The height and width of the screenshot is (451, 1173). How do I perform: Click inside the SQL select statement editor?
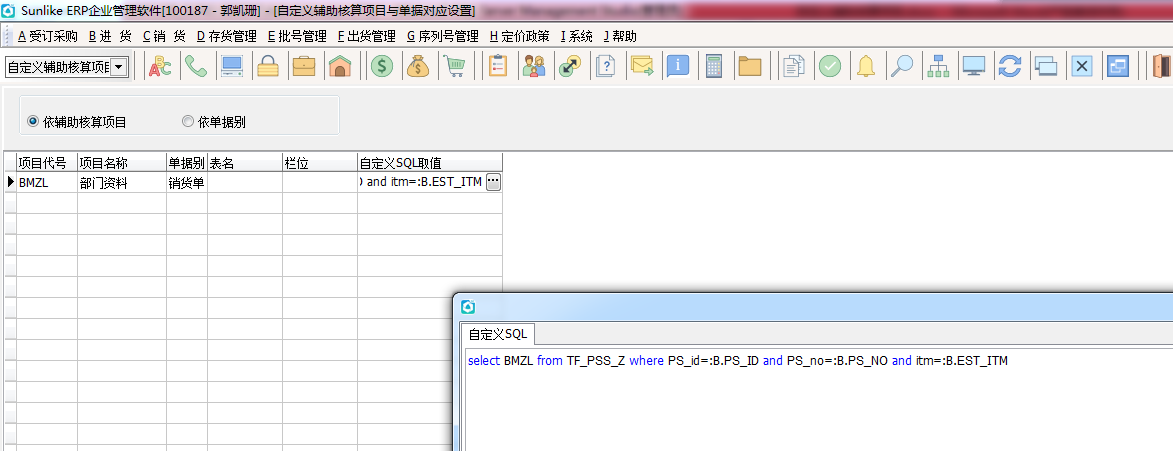tap(818, 397)
